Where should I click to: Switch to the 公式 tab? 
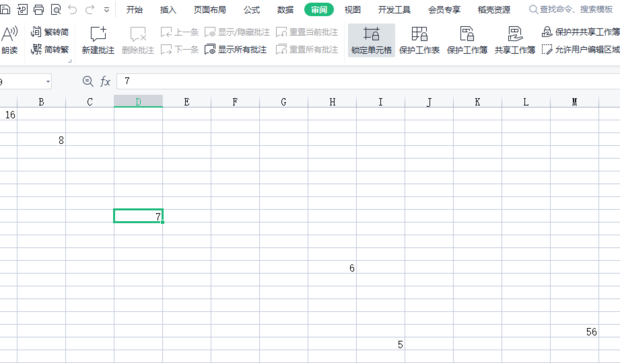251,9
